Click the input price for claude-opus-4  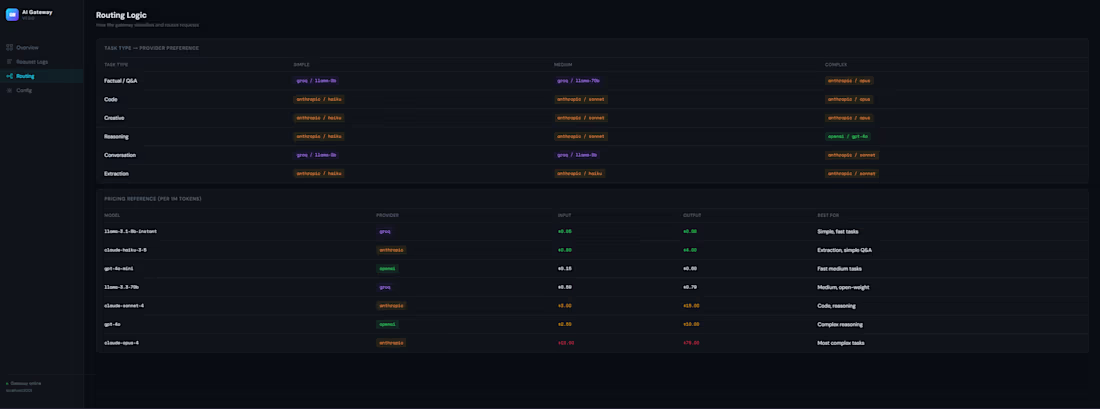[565, 343]
